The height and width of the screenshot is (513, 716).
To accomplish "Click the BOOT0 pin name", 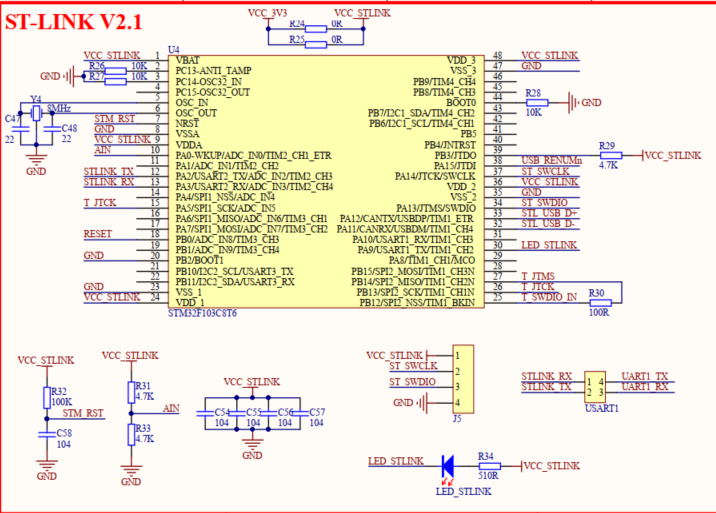I will point(461,103).
